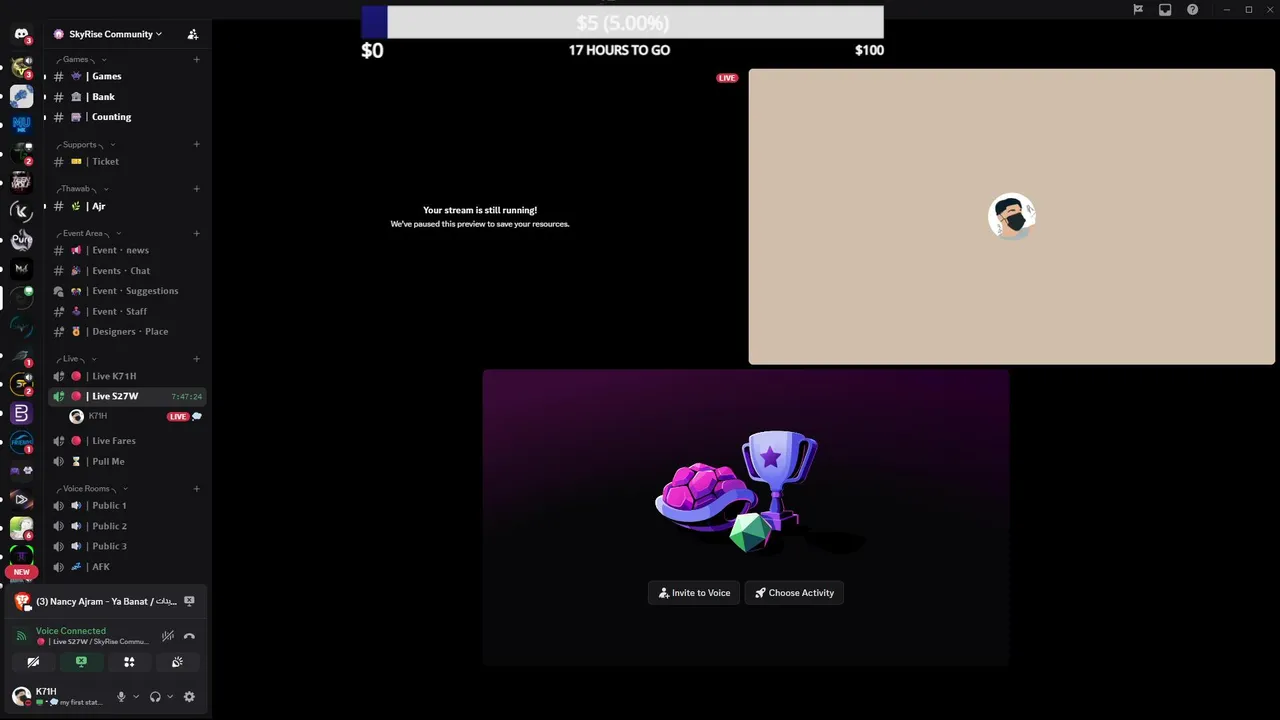1280x720 pixels.
Task: Open Designers Place channel
Action: [126, 331]
